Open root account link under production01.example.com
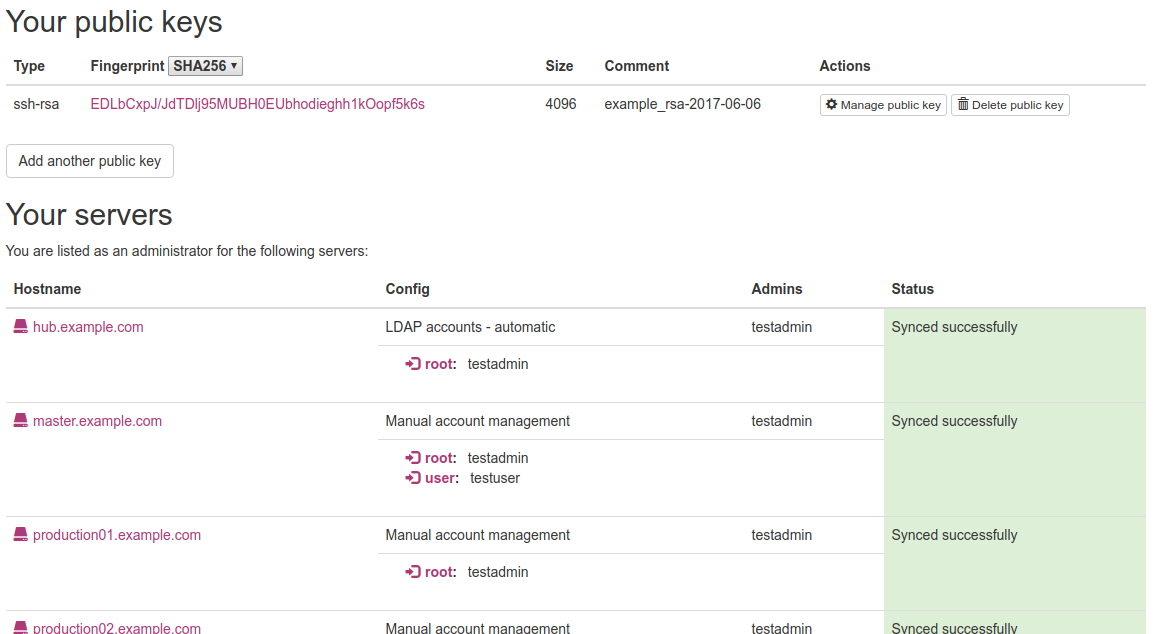Screen dimensions: 1154x634 coord(439,572)
